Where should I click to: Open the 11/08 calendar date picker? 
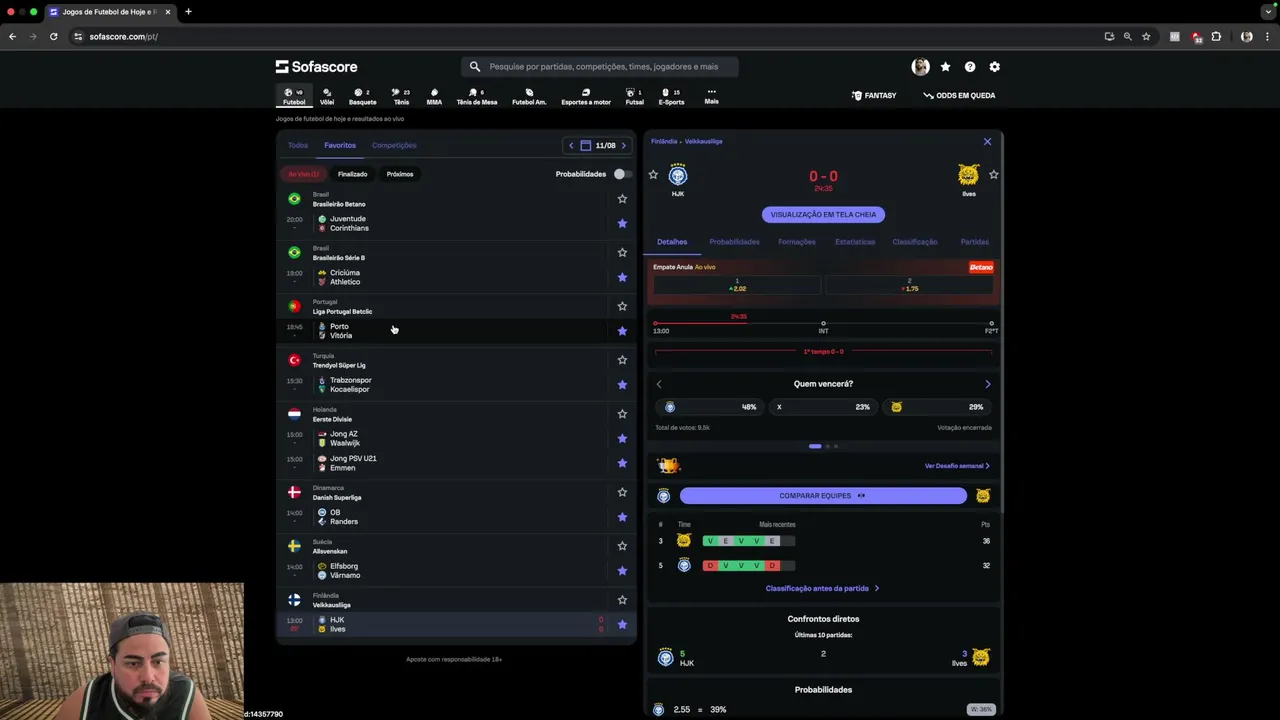pyautogui.click(x=600, y=146)
